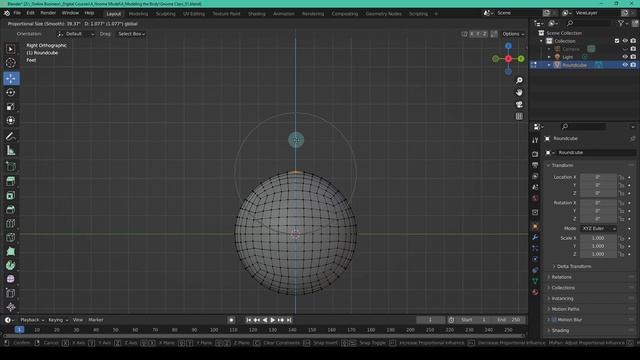The image size is (640, 360).
Task: Toggle lock on Location X
Action: click(621, 177)
